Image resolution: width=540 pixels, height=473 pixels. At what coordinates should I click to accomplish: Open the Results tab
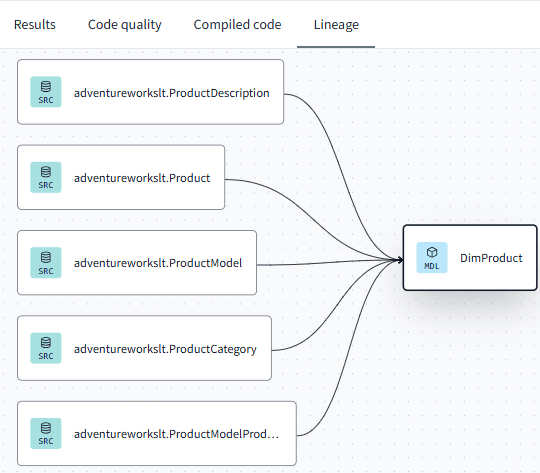34,24
